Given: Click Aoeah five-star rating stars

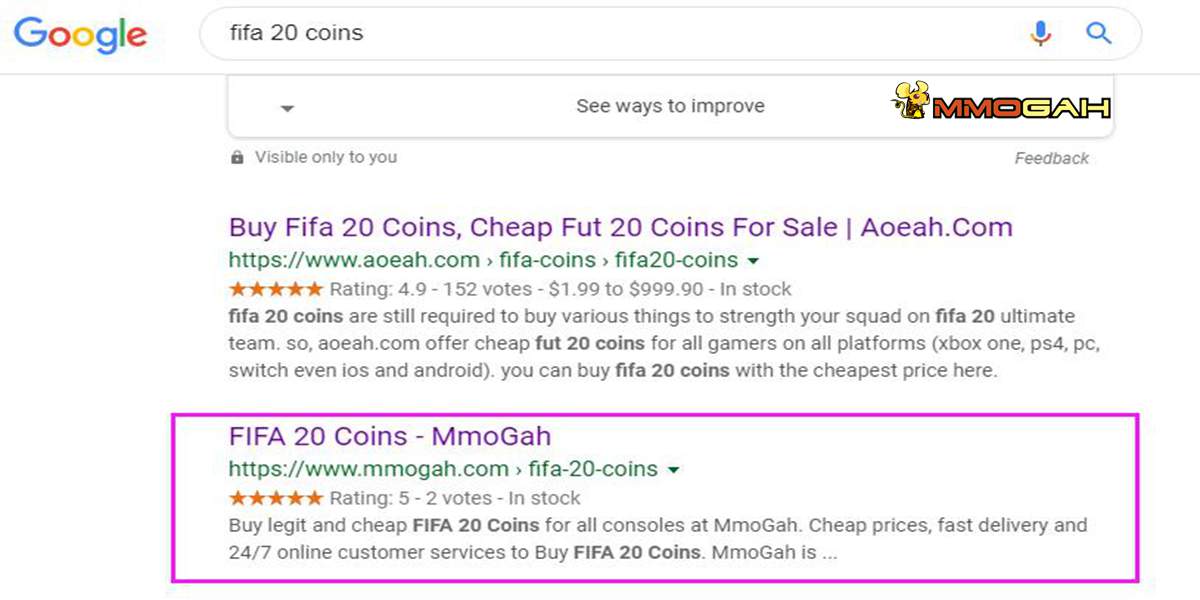Looking at the screenshot, I should 276,289.
